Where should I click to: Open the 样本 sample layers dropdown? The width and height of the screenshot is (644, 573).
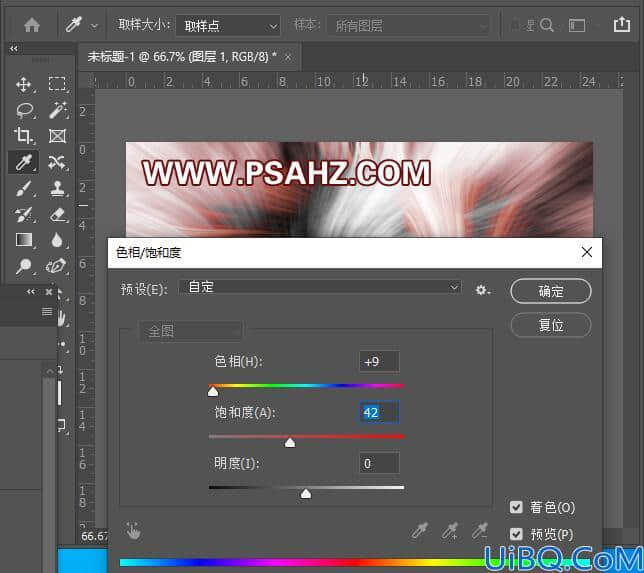point(408,26)
